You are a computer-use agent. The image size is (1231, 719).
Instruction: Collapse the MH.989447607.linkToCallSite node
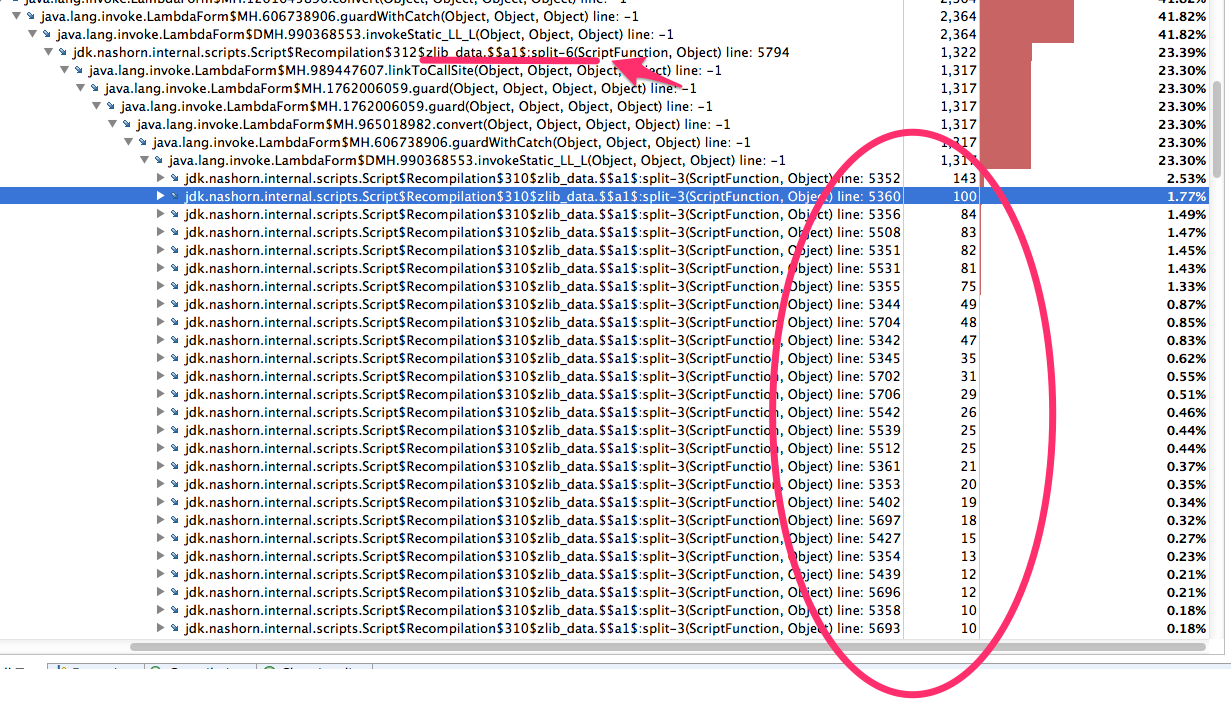65,71
